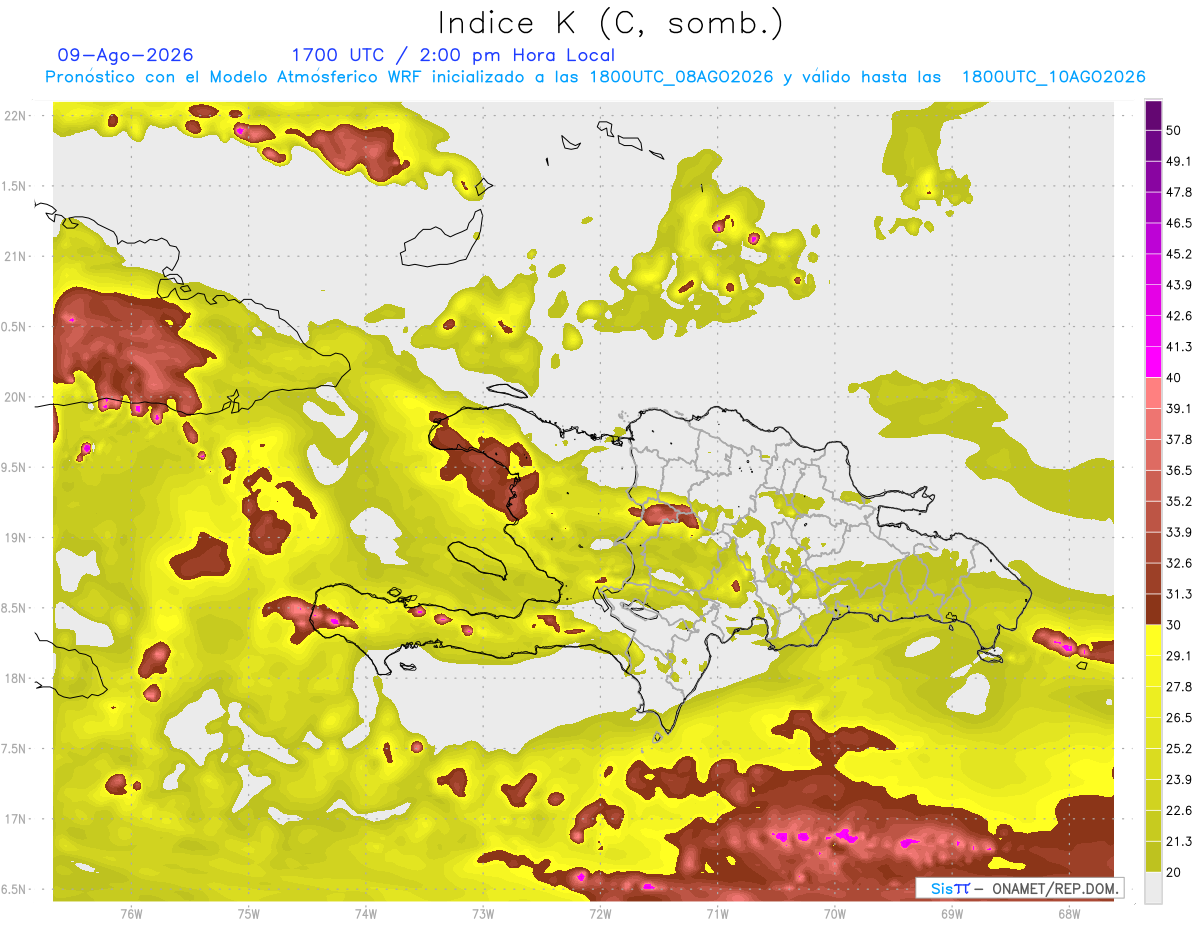Click the "33.9" color scale label
Screen dimensions: 1200x927
[1179, 532]
